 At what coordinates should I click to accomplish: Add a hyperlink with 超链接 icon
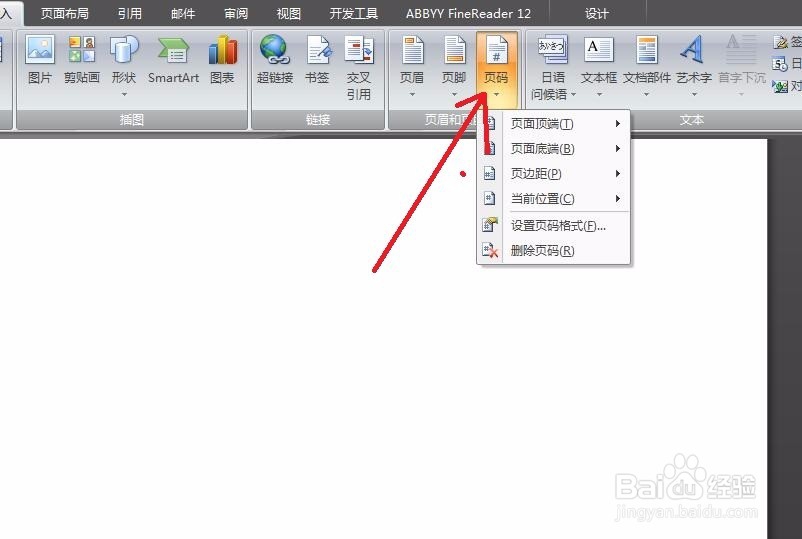click(x=275, y=50)
